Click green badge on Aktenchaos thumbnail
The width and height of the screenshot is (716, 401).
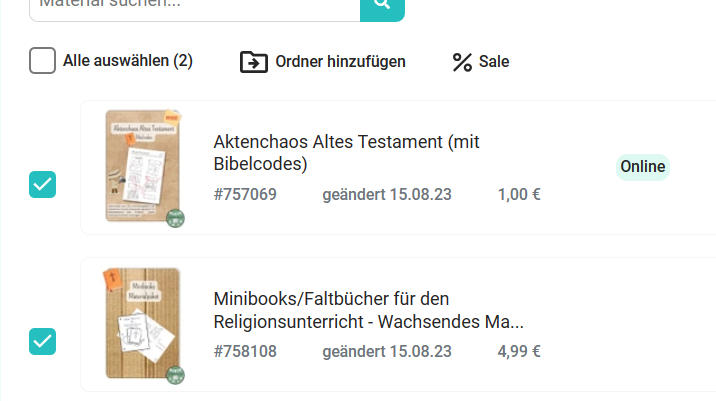(x=176, y=219)
